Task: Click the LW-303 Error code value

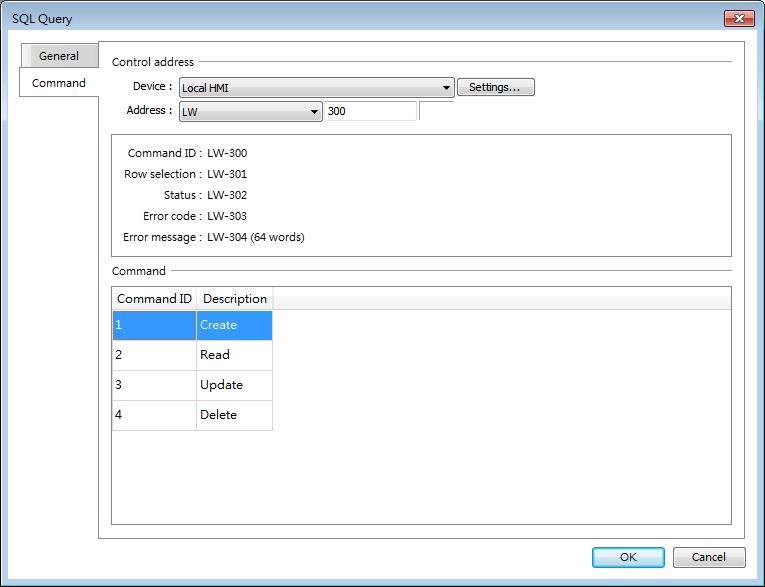Action: click(x=227, y=216)
